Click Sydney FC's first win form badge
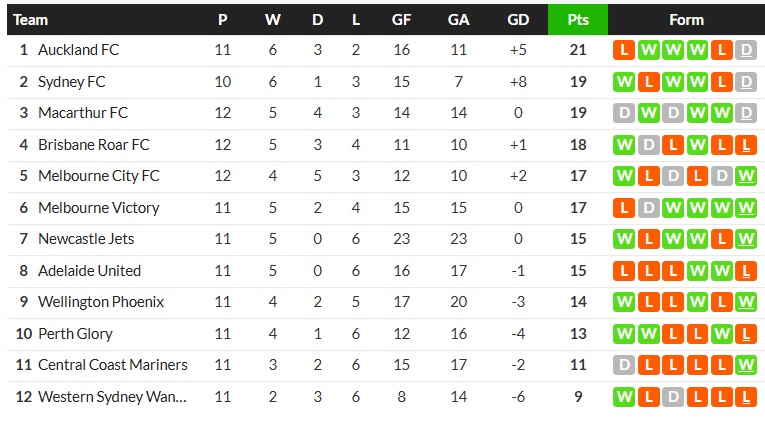The image size is (765, 427). (x=625, y=82)
